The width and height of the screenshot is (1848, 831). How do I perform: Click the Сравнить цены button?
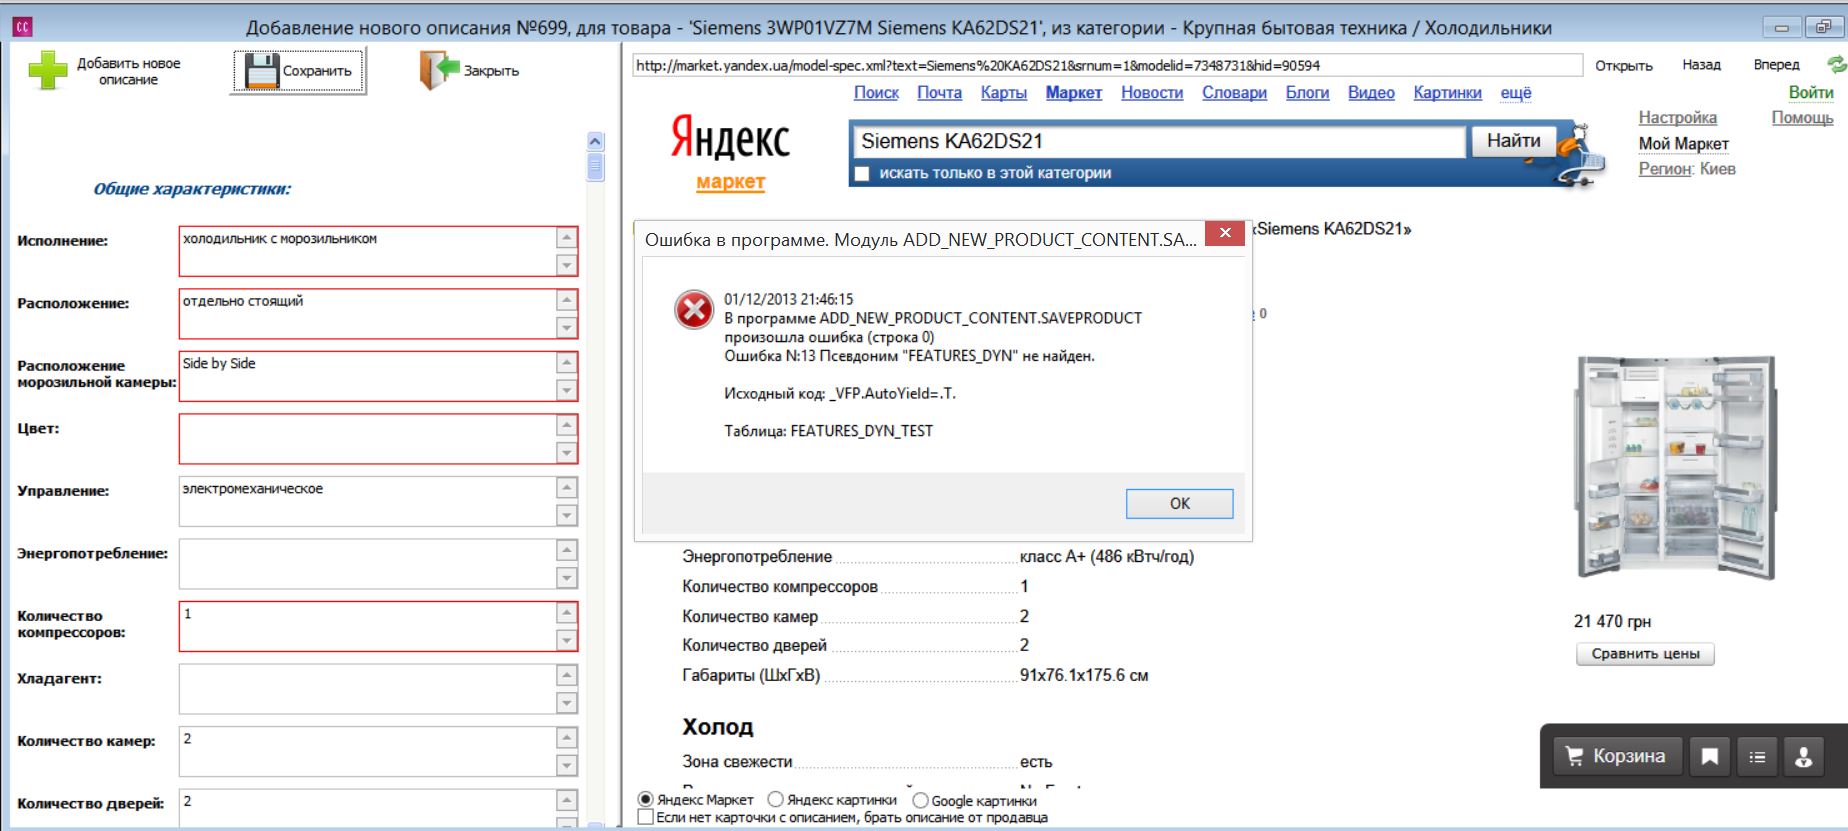click(x=1645, y=654)
